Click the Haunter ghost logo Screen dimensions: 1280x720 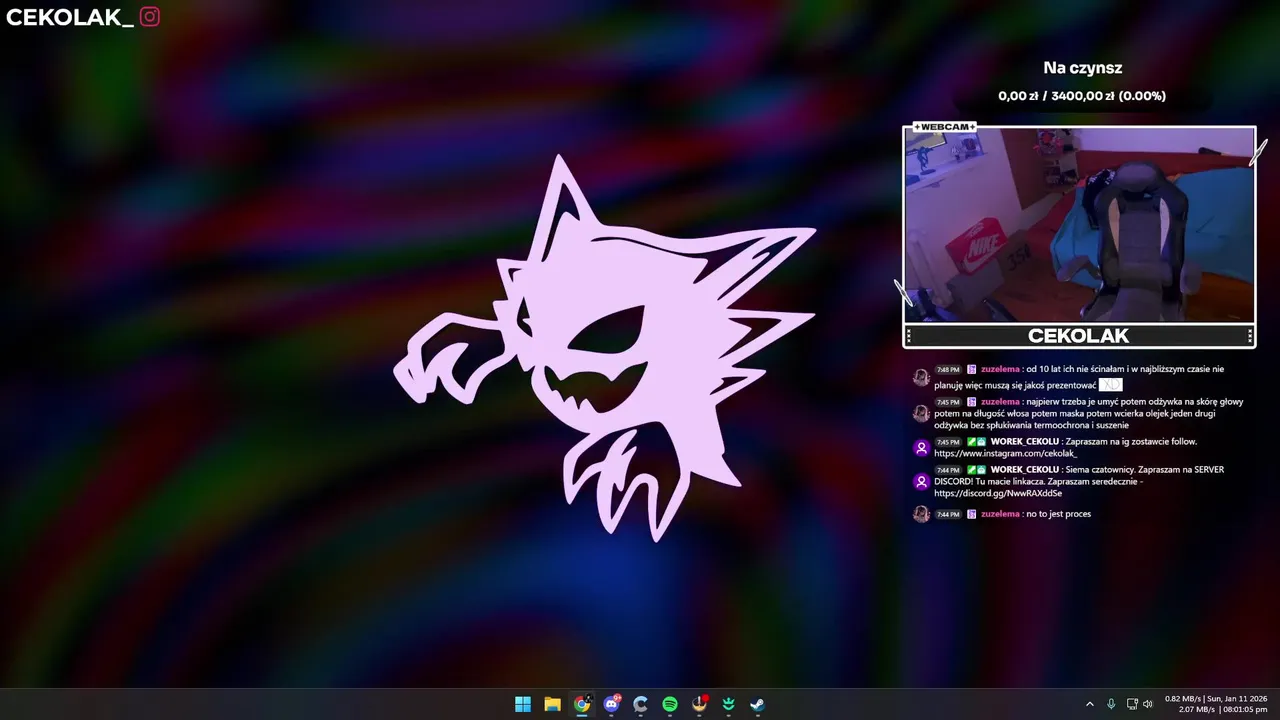[607, 347]
